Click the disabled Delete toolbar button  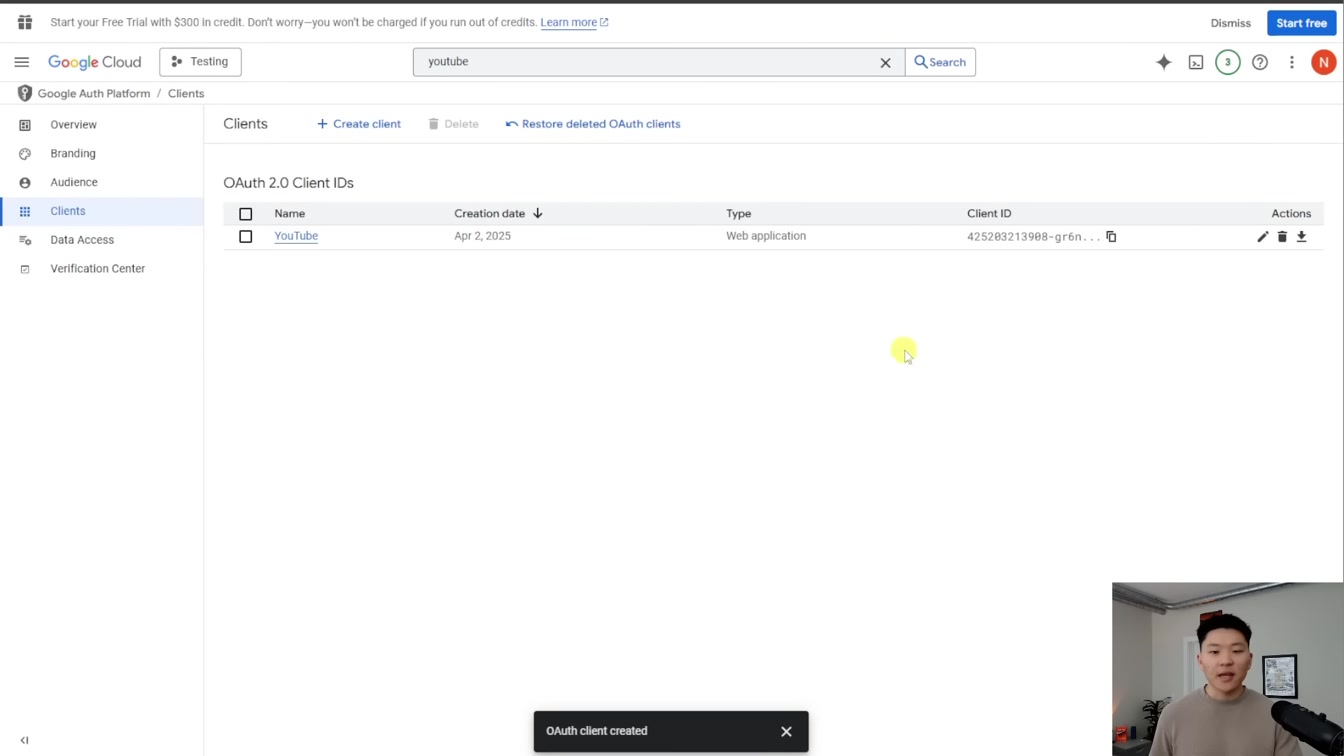click(454, 124)
